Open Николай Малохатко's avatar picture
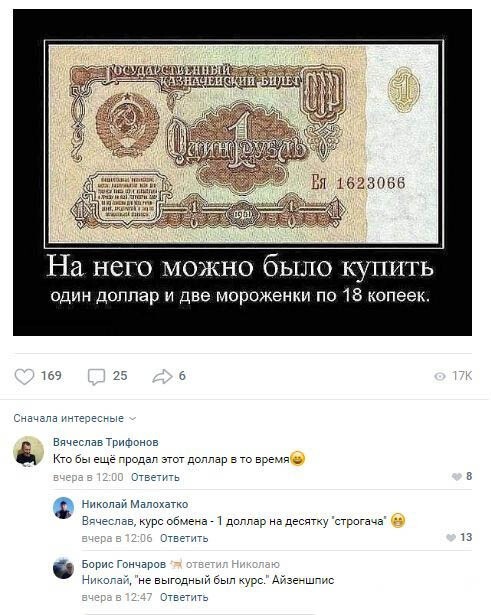491x615 pixels. (64, 508)
